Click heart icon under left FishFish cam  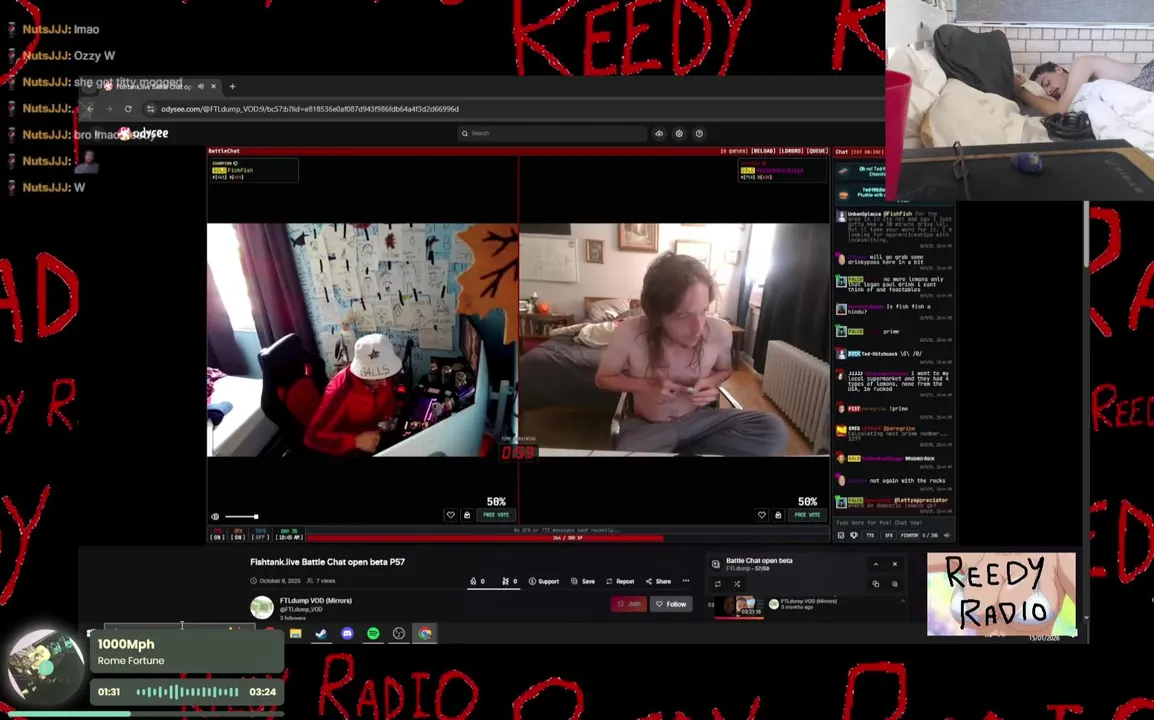[x=450, y=515]
